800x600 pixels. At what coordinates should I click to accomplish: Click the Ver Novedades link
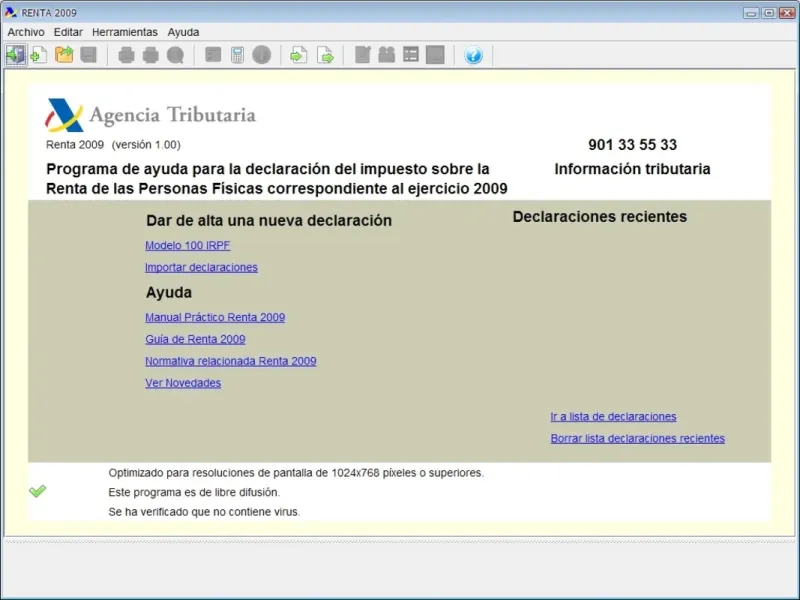tap(183, 383)
